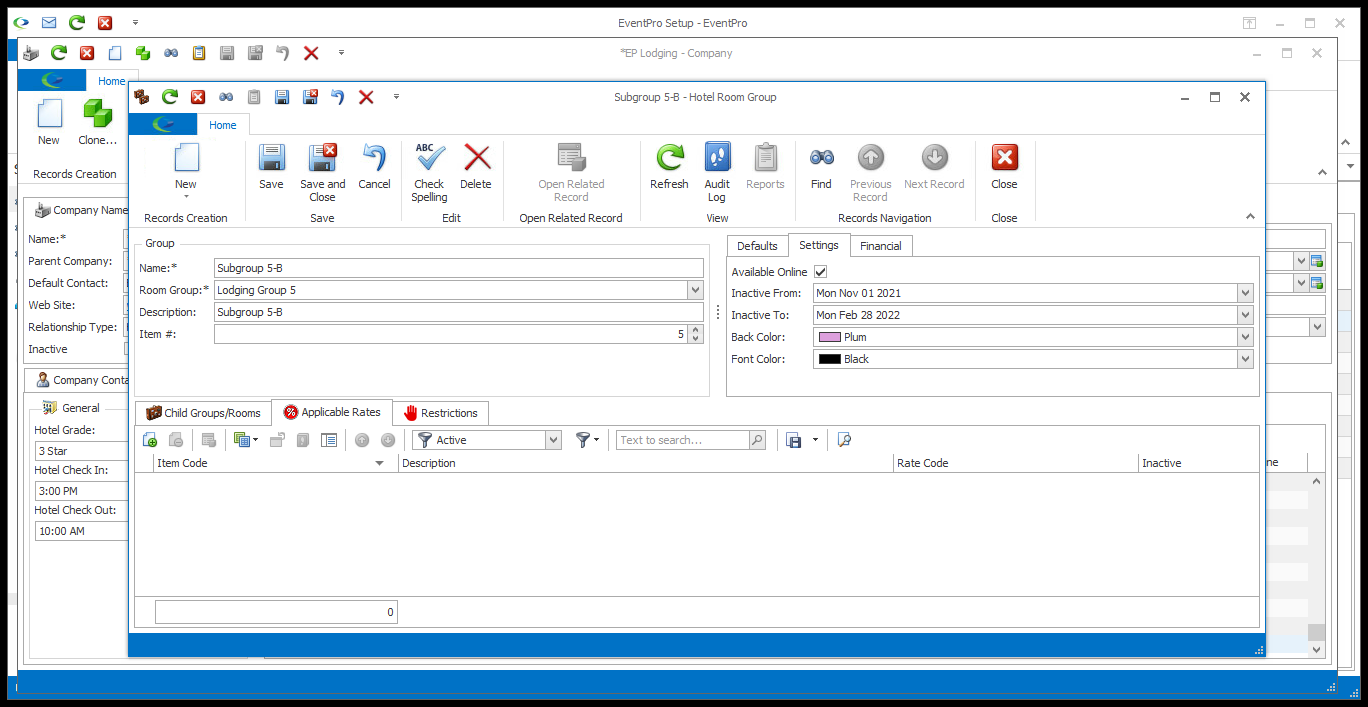The width and height of the screenshot is (1368, 707).
Task: Click the grid export save icon
Action: point(794,440)
